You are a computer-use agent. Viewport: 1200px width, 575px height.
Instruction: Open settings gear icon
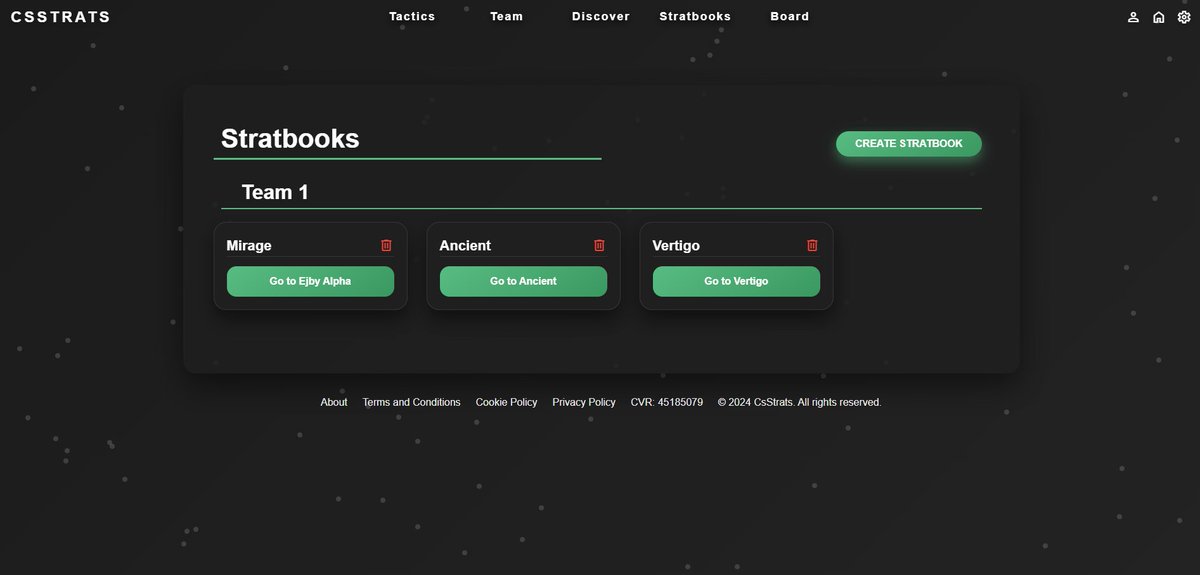1184,17
